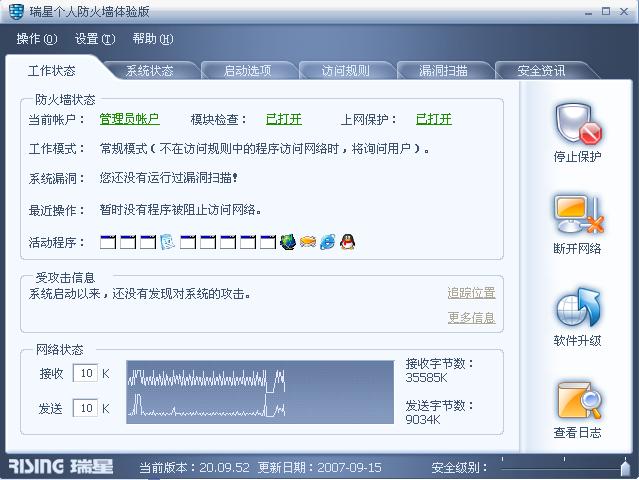Switch to the 安全资讯 tab

pyautogui.click(x=541, y=71)
